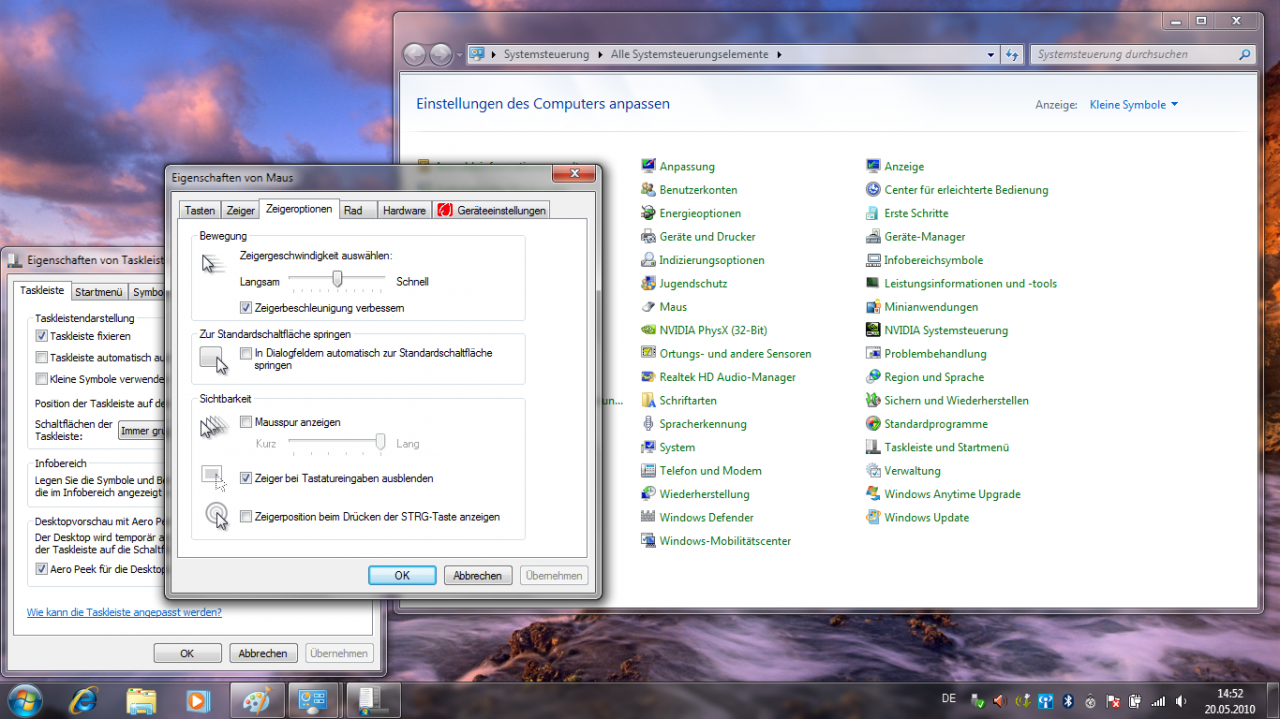Open Maus control panel item

point(664,307)
